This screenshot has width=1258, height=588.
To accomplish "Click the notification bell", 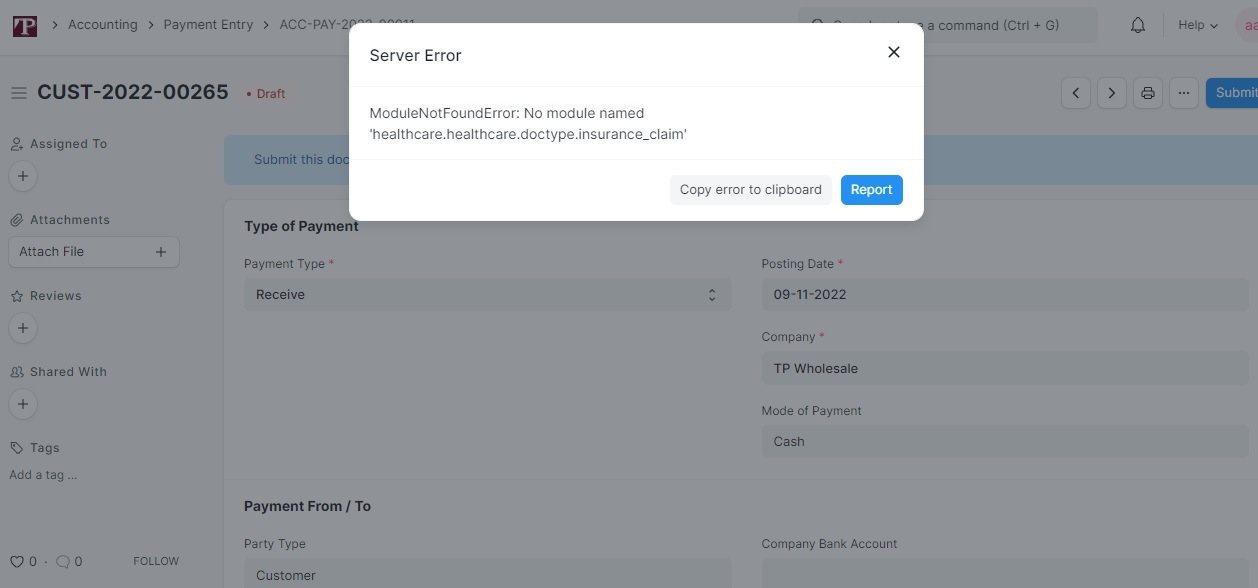I will click(x=1137, y=25).
